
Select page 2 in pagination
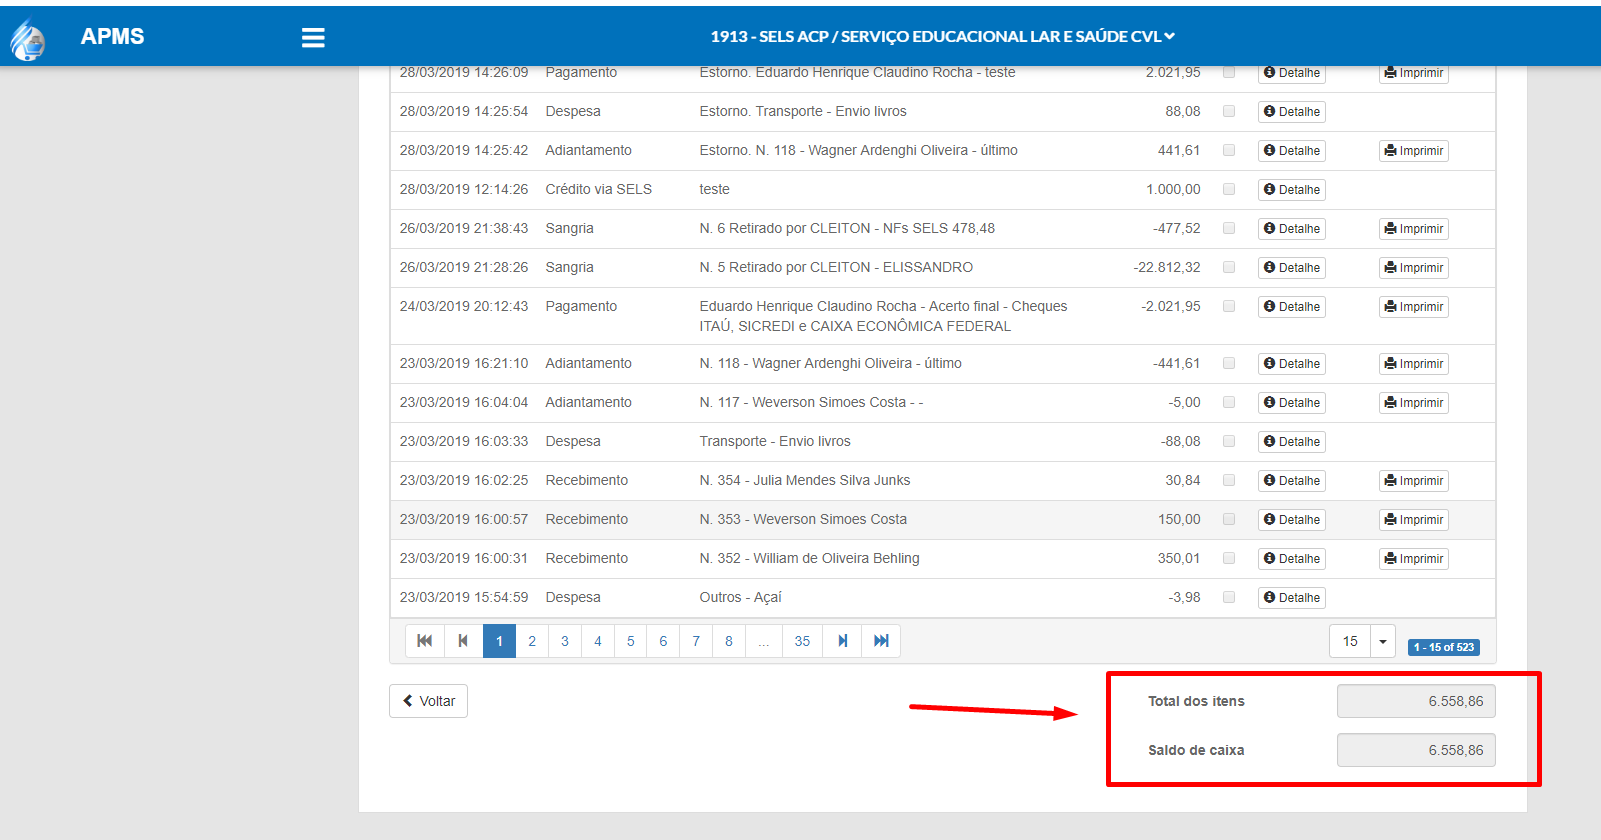(x=532, y=641)
